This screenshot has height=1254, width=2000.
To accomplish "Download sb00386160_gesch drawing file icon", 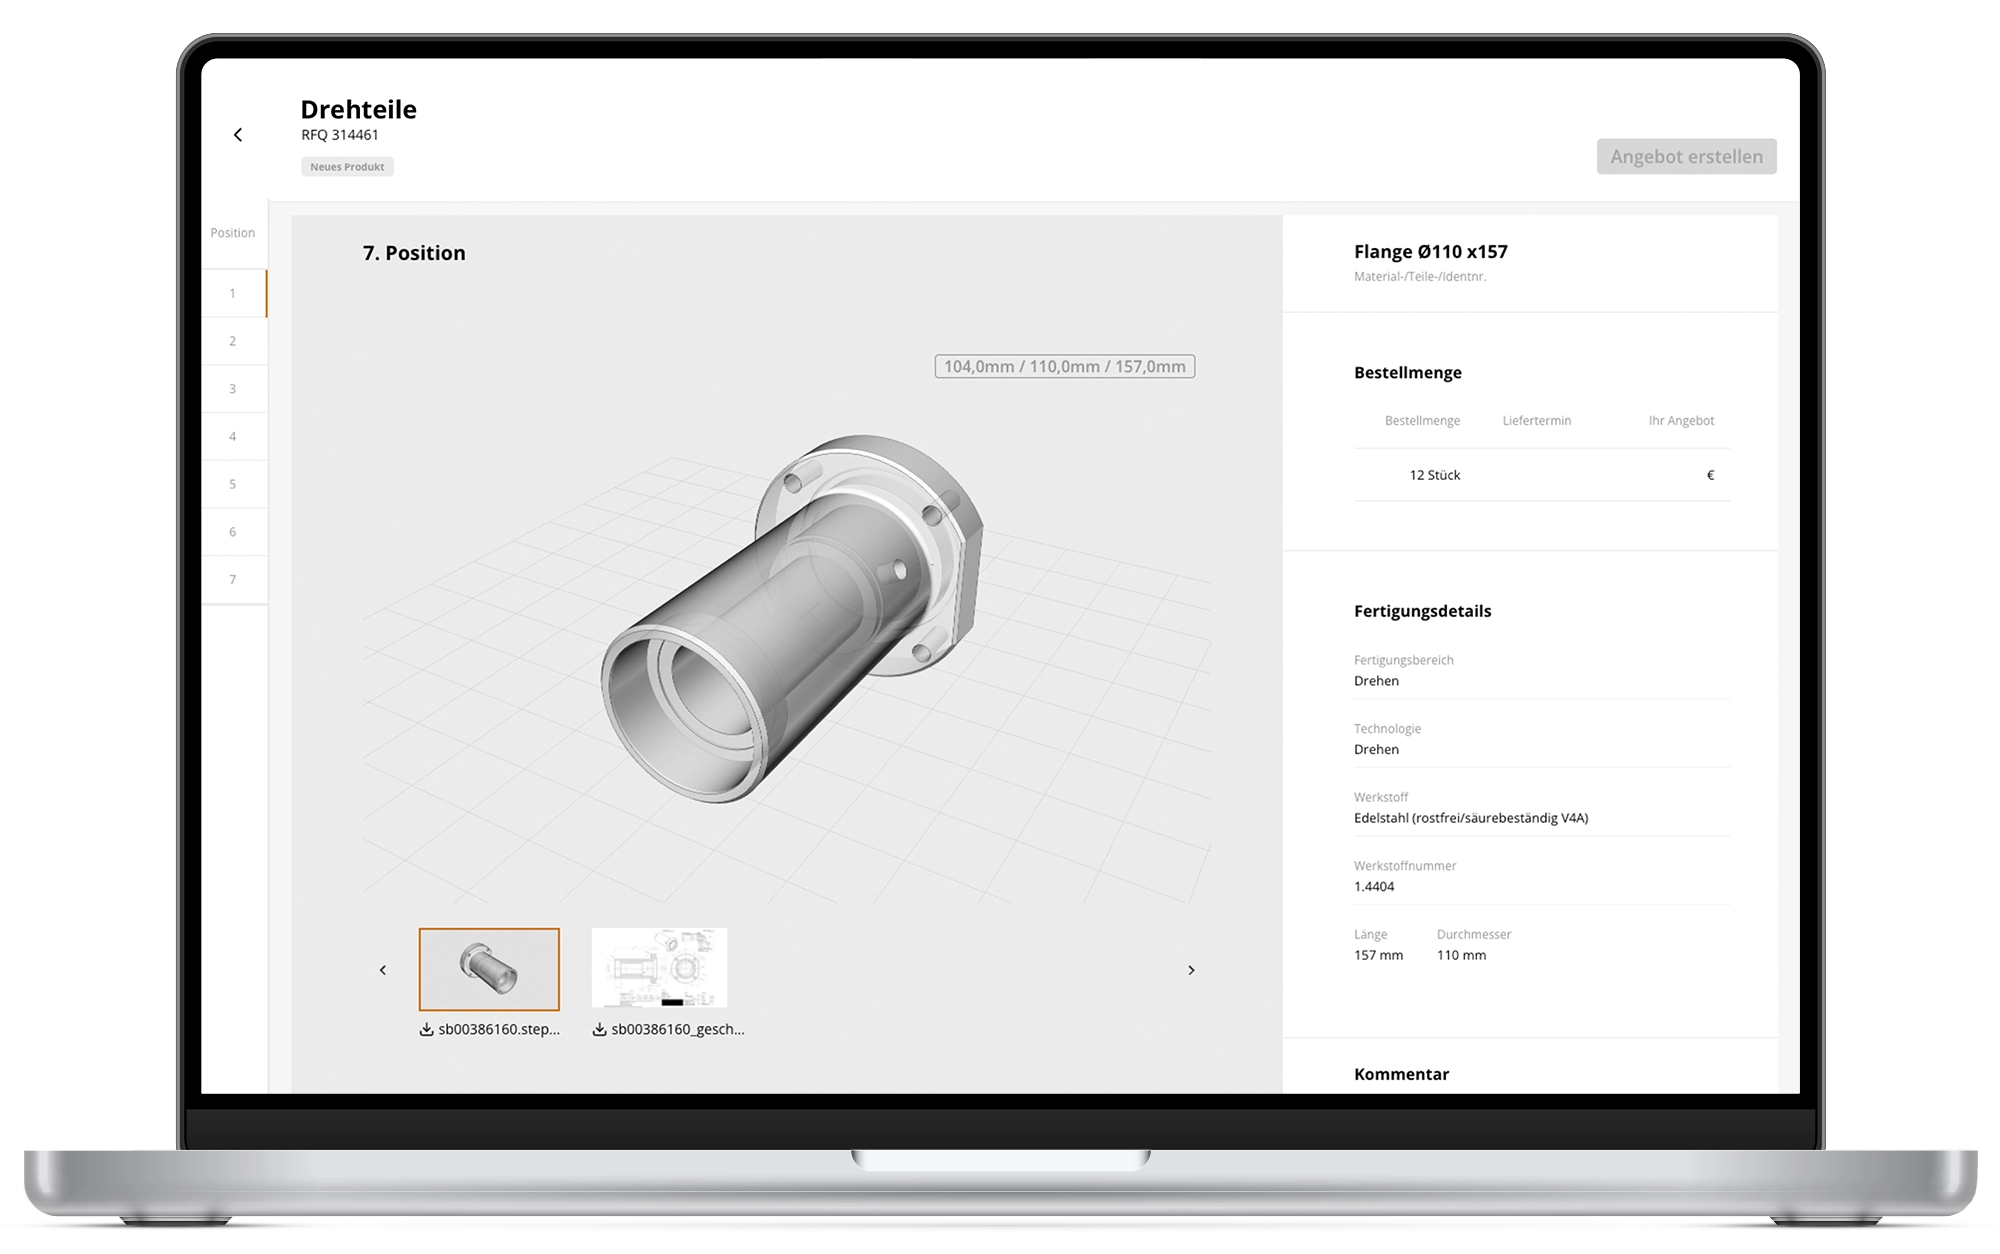I will pyautogui.click(x=599, y=1029).
